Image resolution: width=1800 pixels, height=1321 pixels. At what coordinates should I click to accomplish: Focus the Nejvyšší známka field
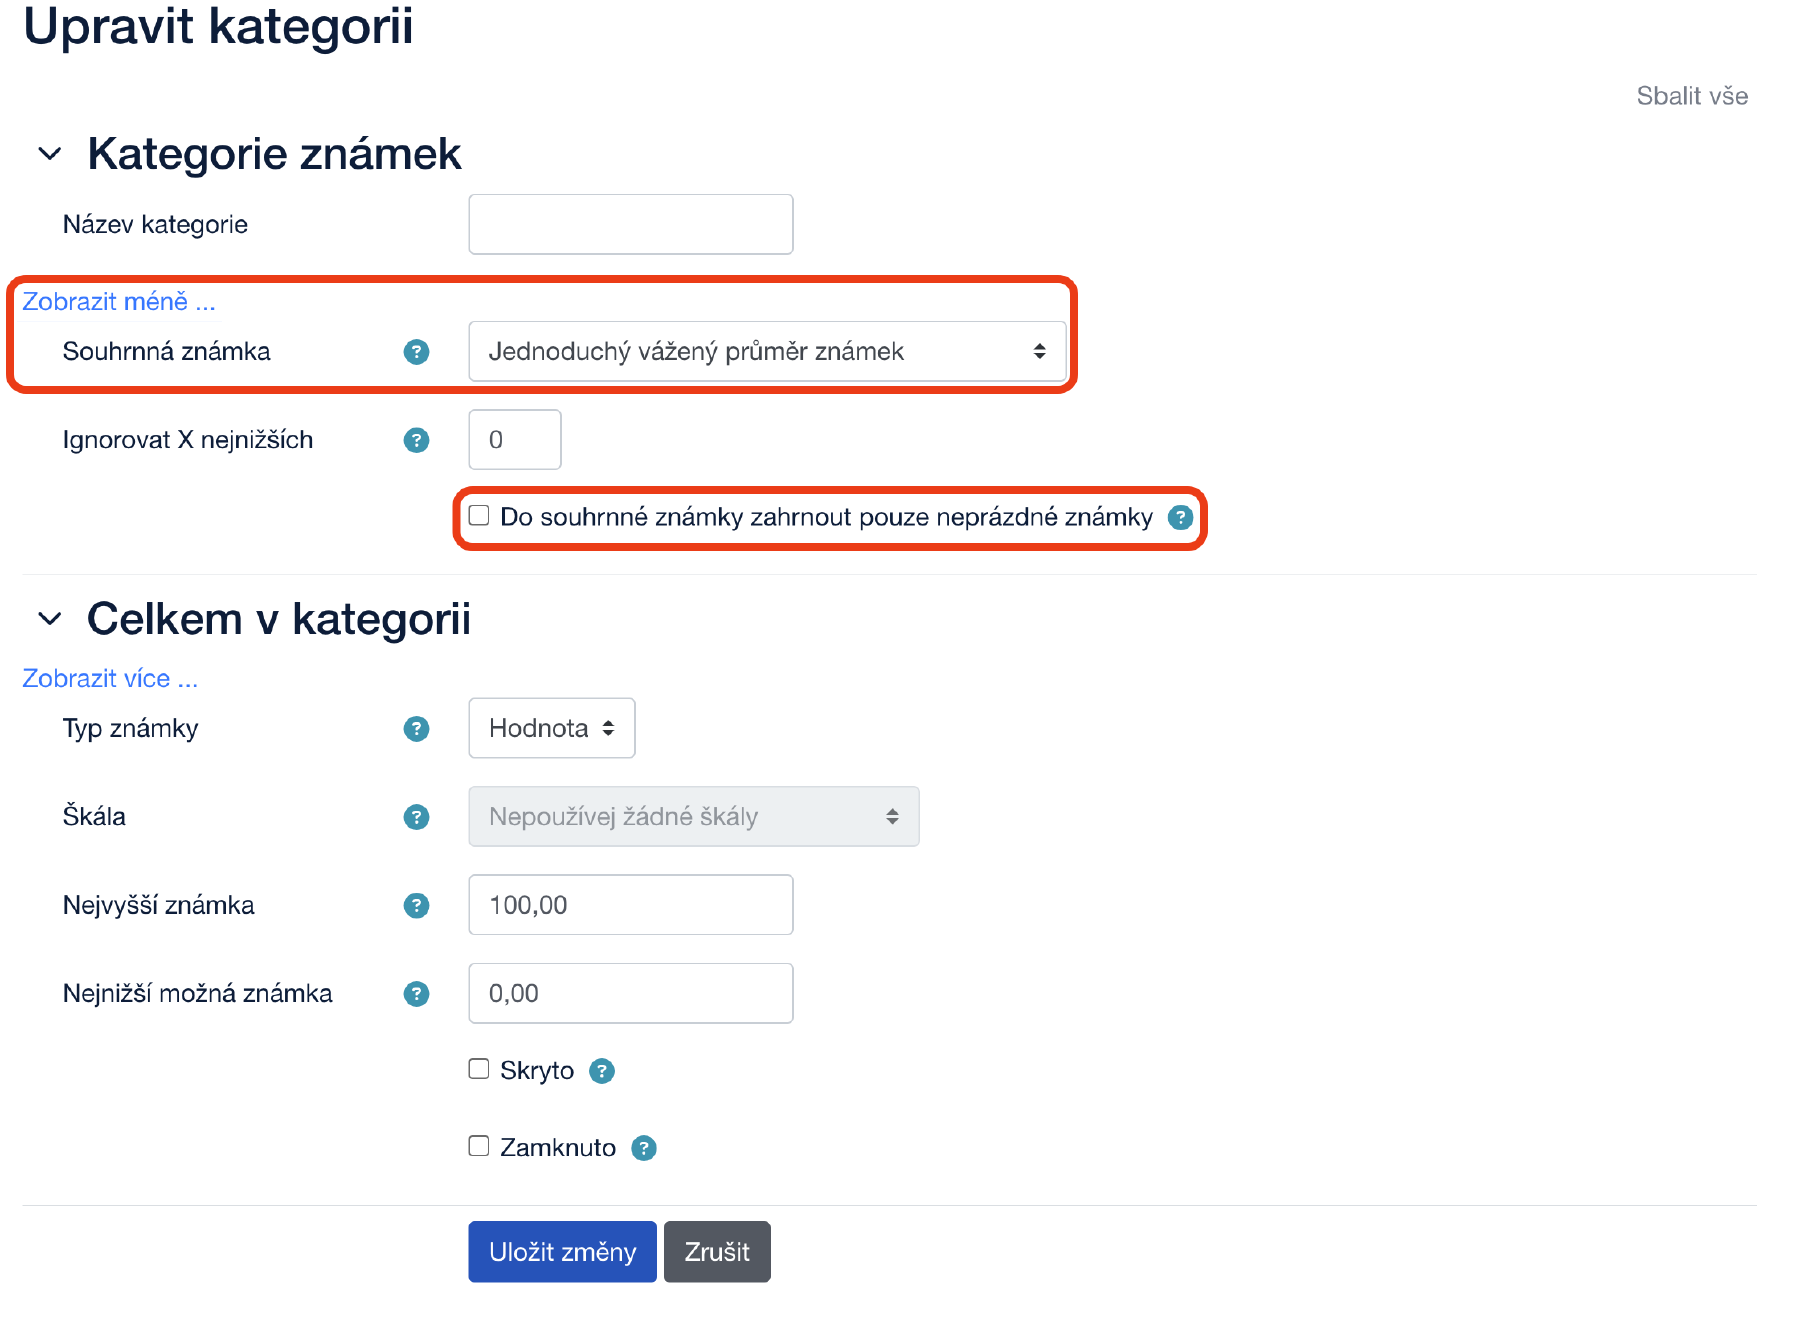[631, 905]
